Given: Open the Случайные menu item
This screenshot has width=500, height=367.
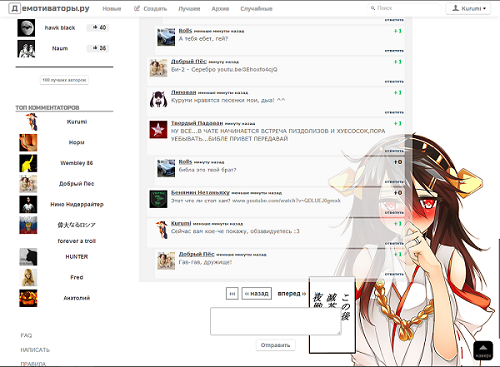Looking at the screenshot, I should coord(256,9).
